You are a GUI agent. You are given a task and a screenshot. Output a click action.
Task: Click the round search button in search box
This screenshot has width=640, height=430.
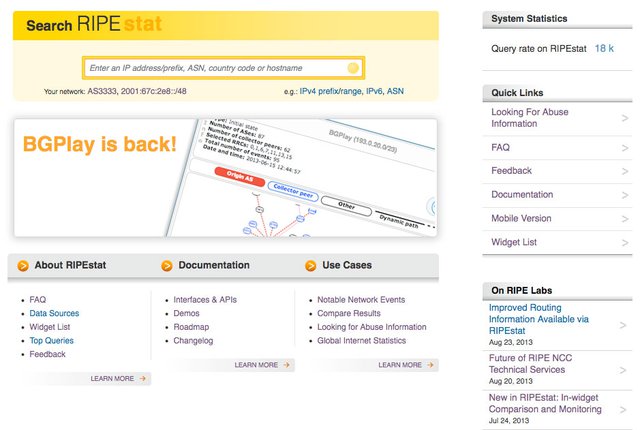353,68
